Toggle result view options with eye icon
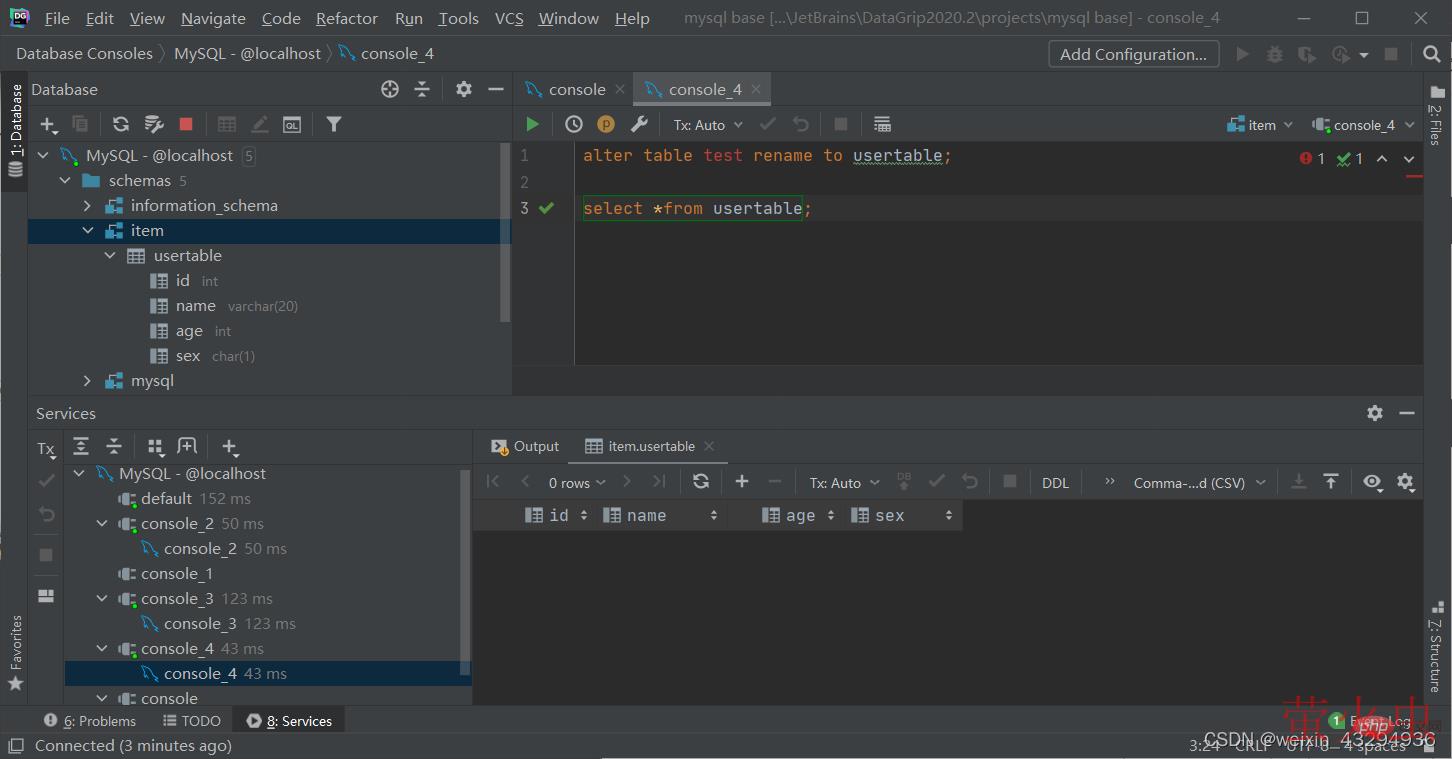The image size is (1452, 759). click(x=1372, y=482)
